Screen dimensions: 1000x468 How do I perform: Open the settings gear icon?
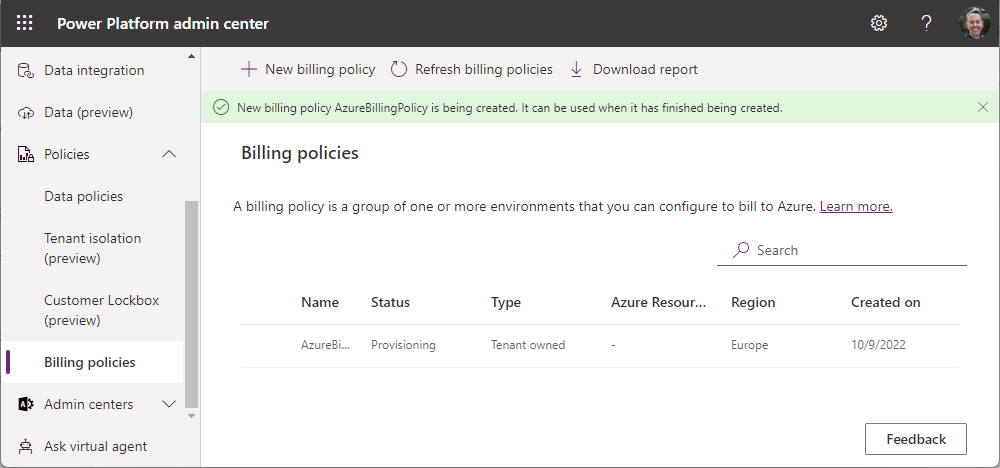click(879, 23)
